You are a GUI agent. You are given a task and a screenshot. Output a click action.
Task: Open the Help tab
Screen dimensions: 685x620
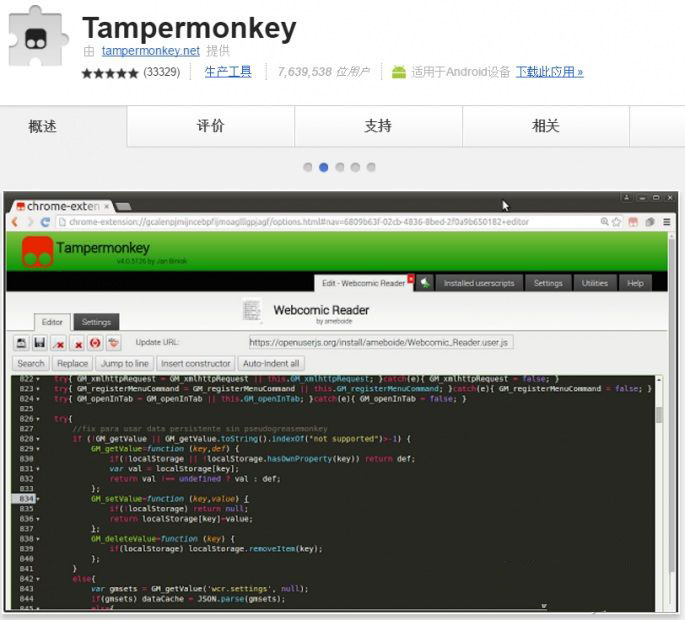point(635,283)
